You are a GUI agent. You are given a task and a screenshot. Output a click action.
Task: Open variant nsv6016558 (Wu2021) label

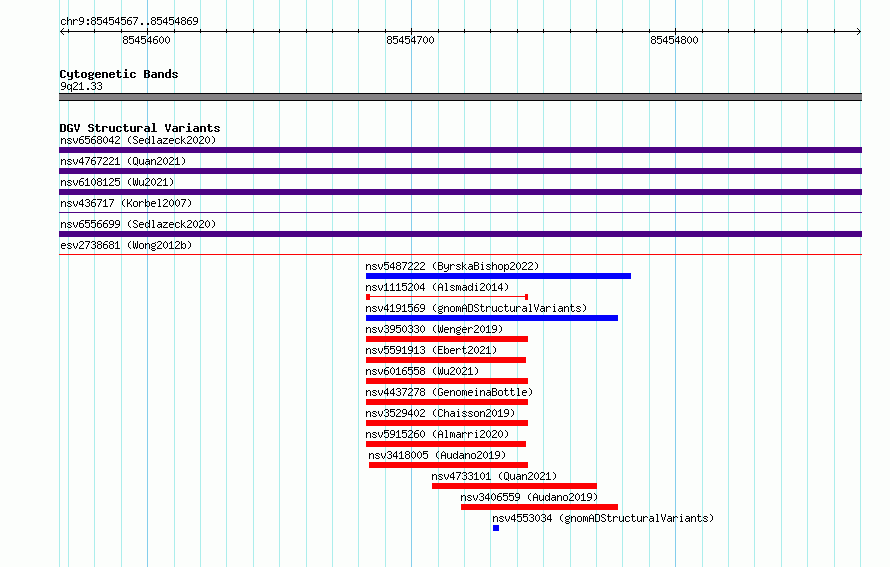pos(422,371)
